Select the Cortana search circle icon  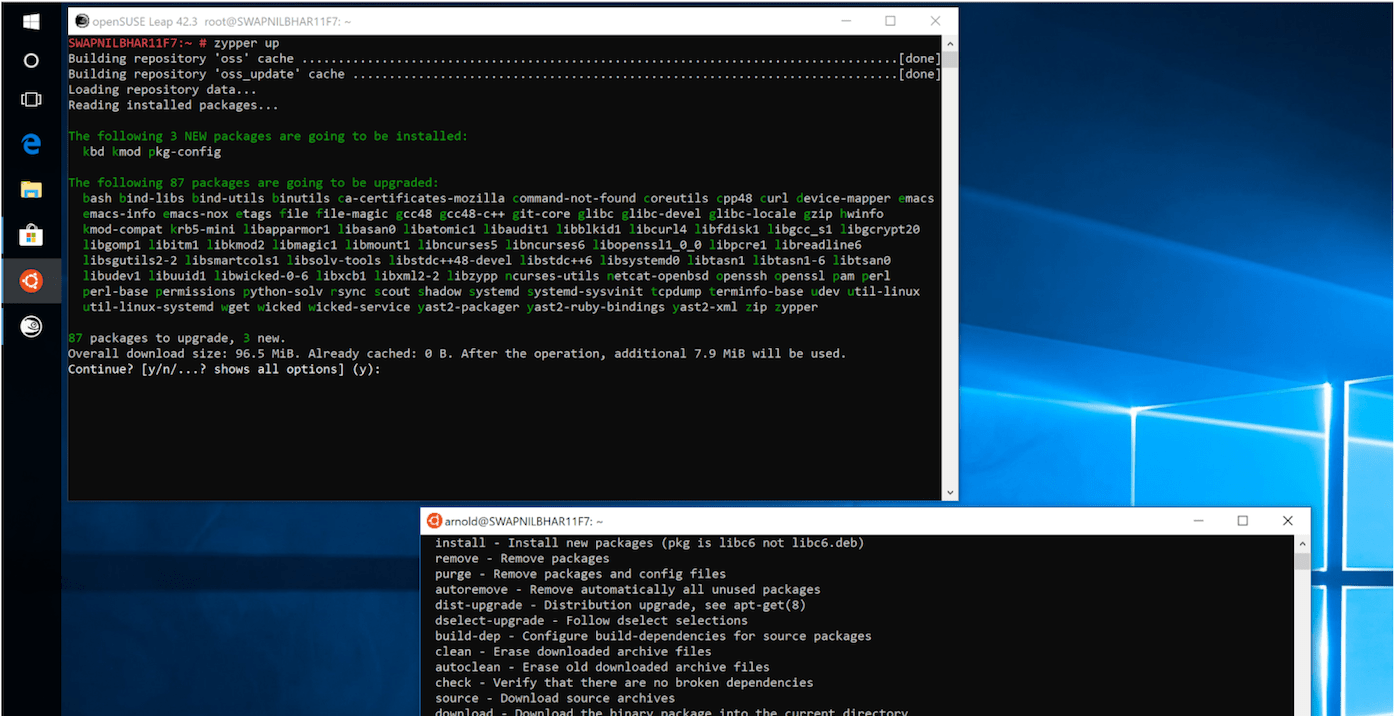point(30,60)
